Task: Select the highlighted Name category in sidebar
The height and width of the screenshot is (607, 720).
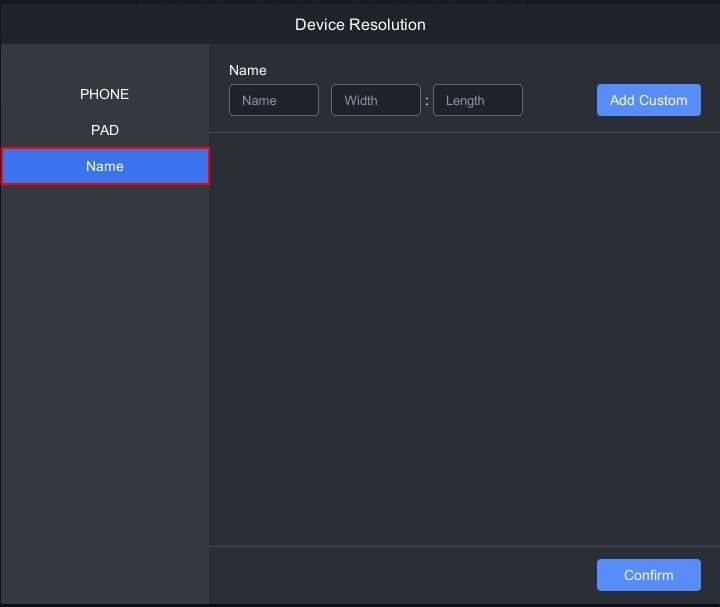Action: 104,166
